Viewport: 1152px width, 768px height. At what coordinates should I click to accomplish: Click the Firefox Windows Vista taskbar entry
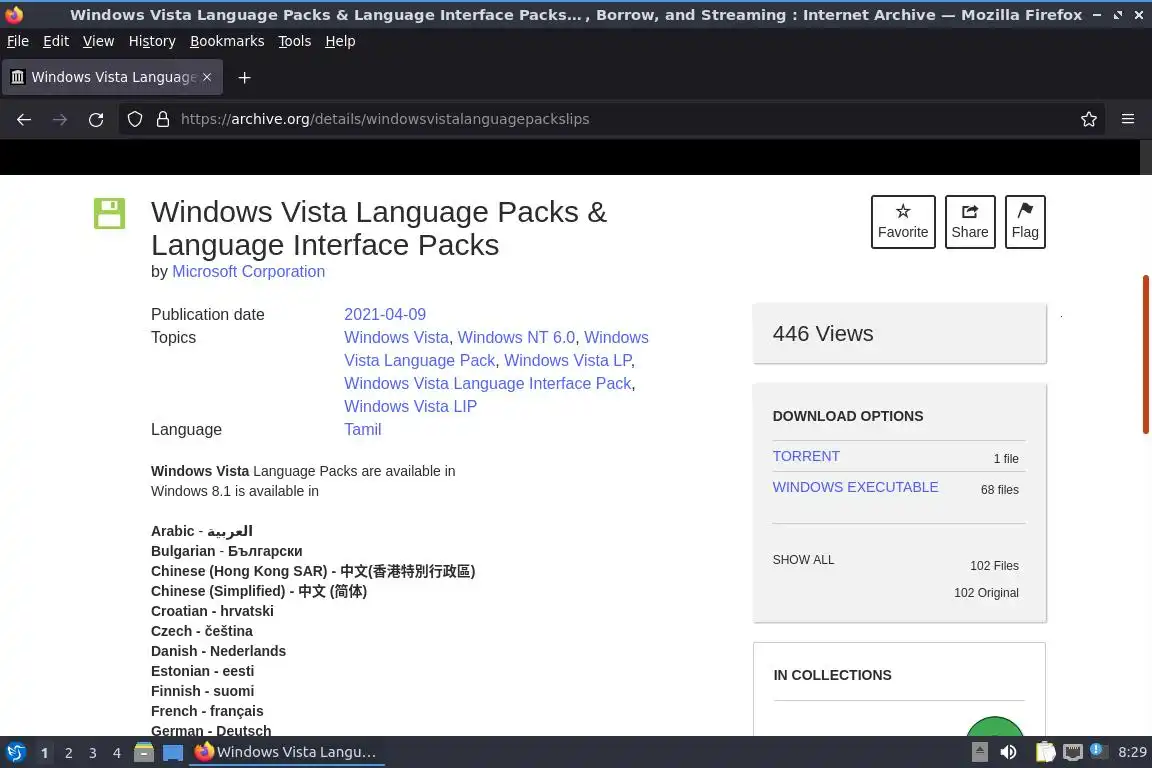(287, 752)
